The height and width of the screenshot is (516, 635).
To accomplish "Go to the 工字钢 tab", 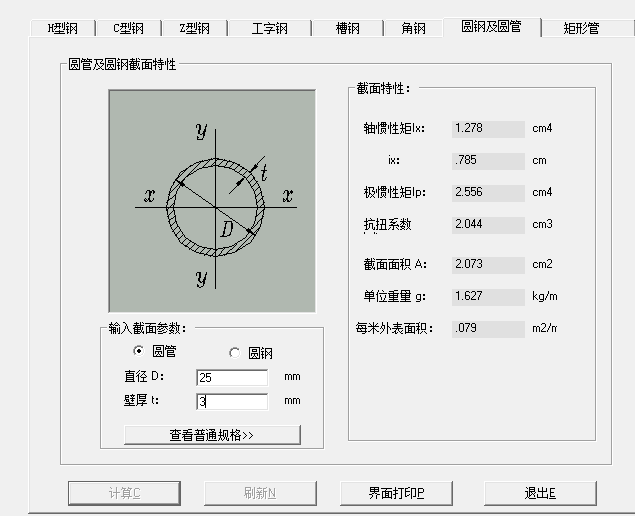I will [x=269, y=28].
